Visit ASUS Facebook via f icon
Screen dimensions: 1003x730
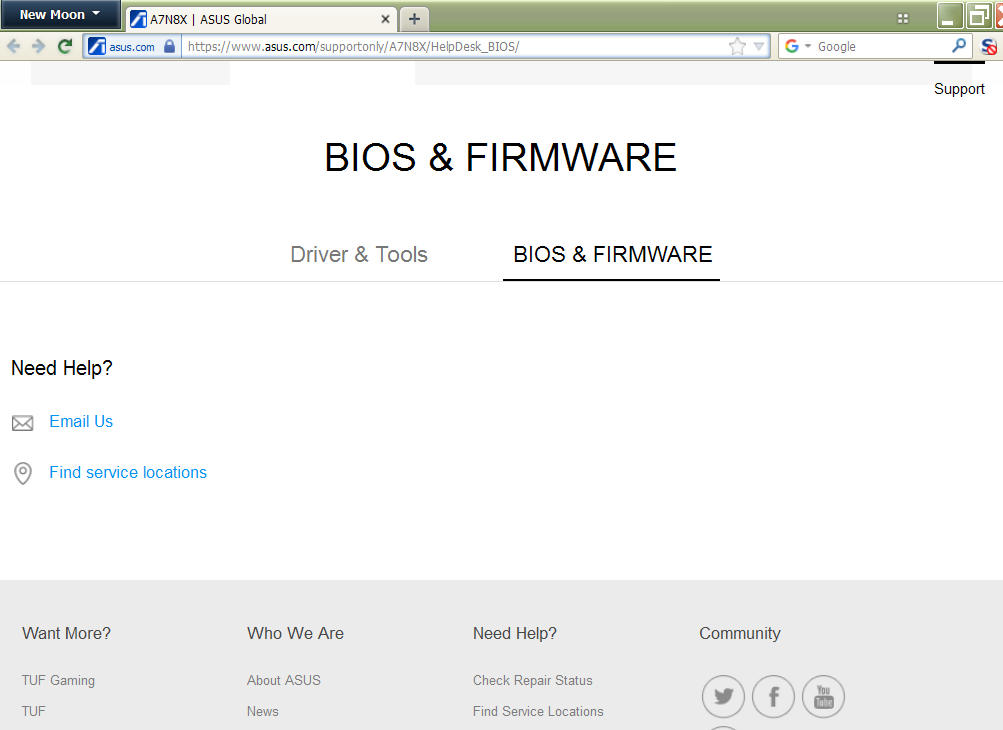click(773, 697)
